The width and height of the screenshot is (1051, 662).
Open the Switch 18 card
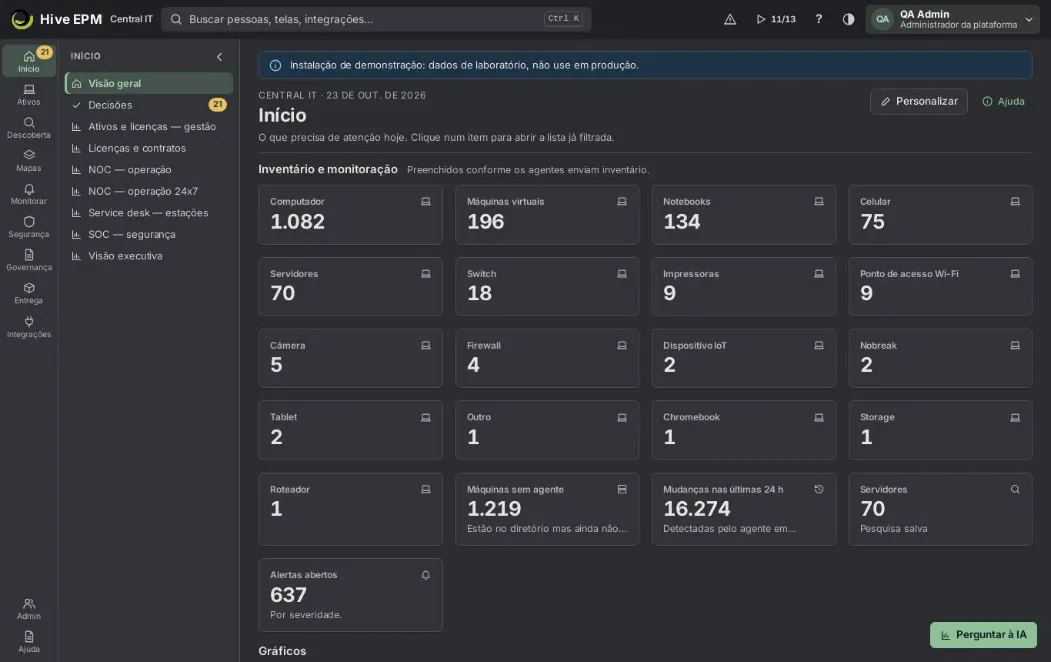[x=547, y=286]
